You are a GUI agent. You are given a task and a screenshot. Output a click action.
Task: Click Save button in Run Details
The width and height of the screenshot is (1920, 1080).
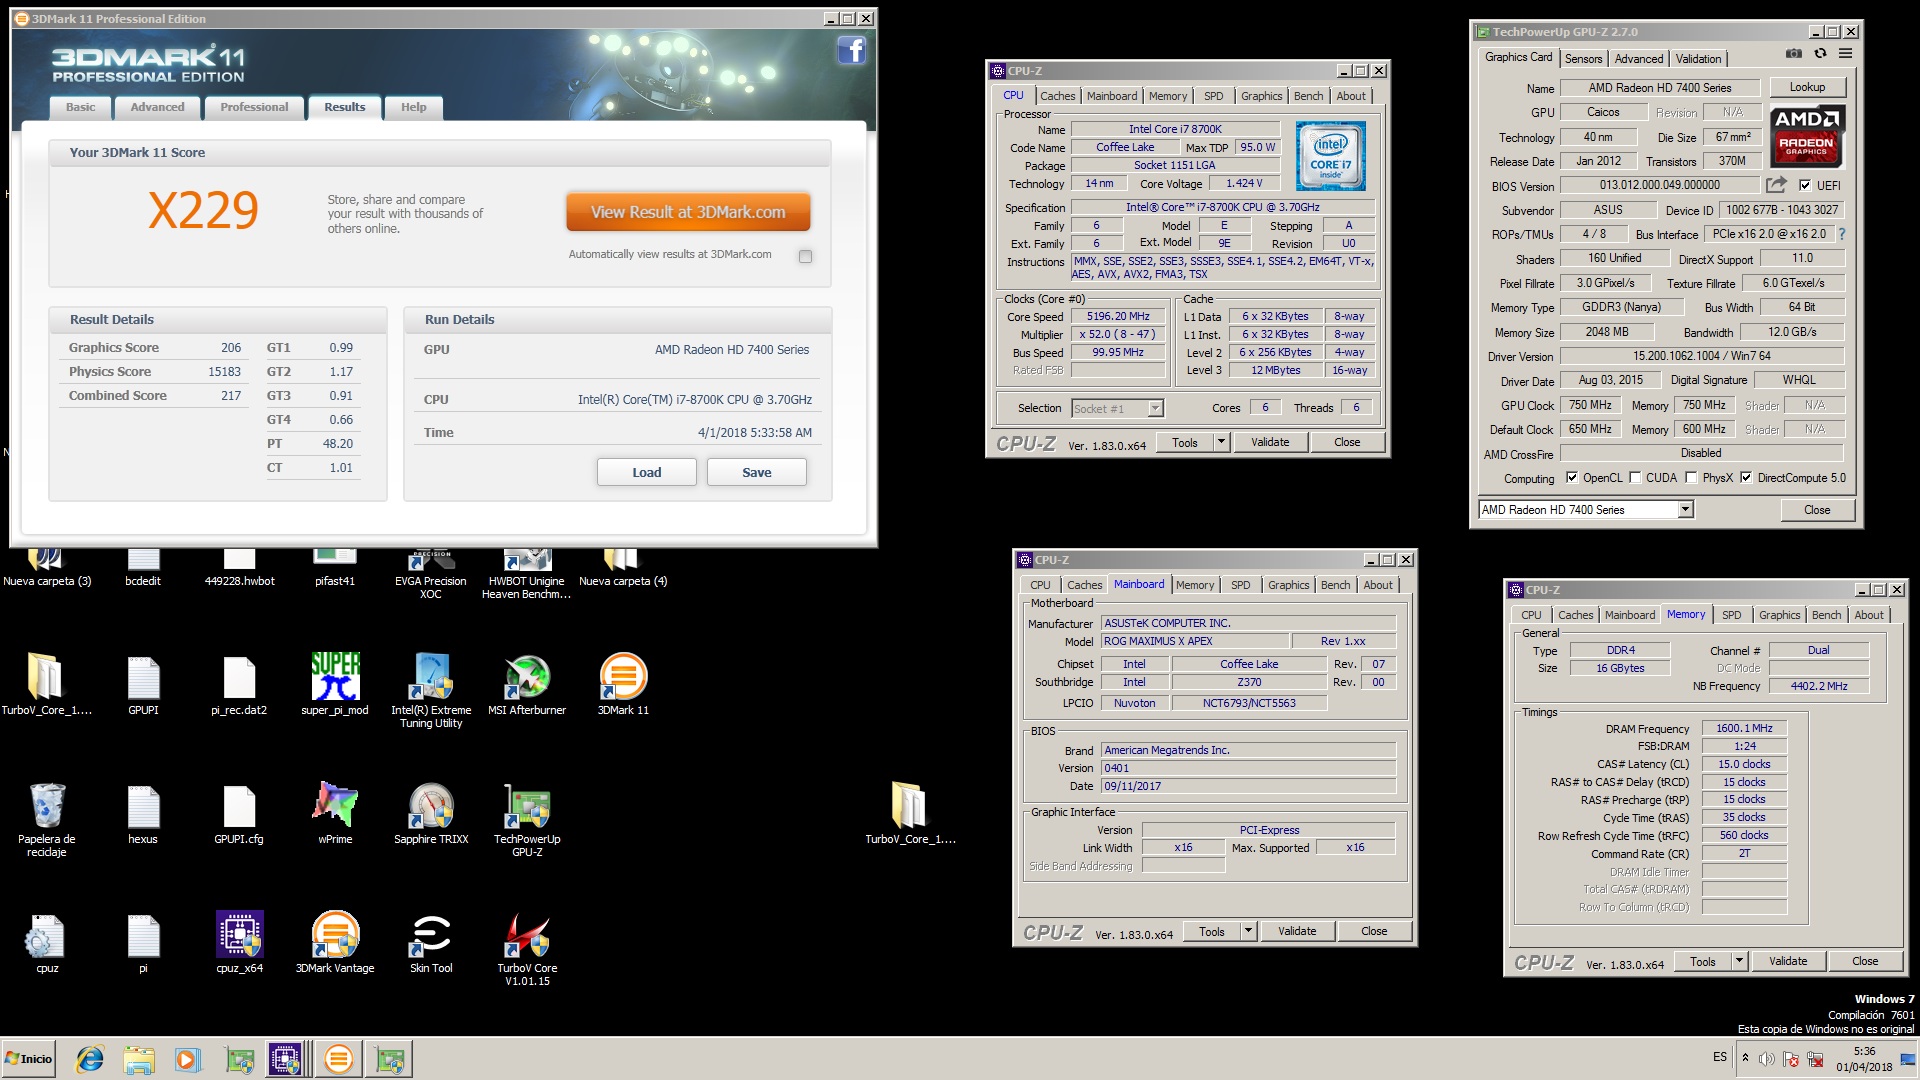[x=756, y=472]
